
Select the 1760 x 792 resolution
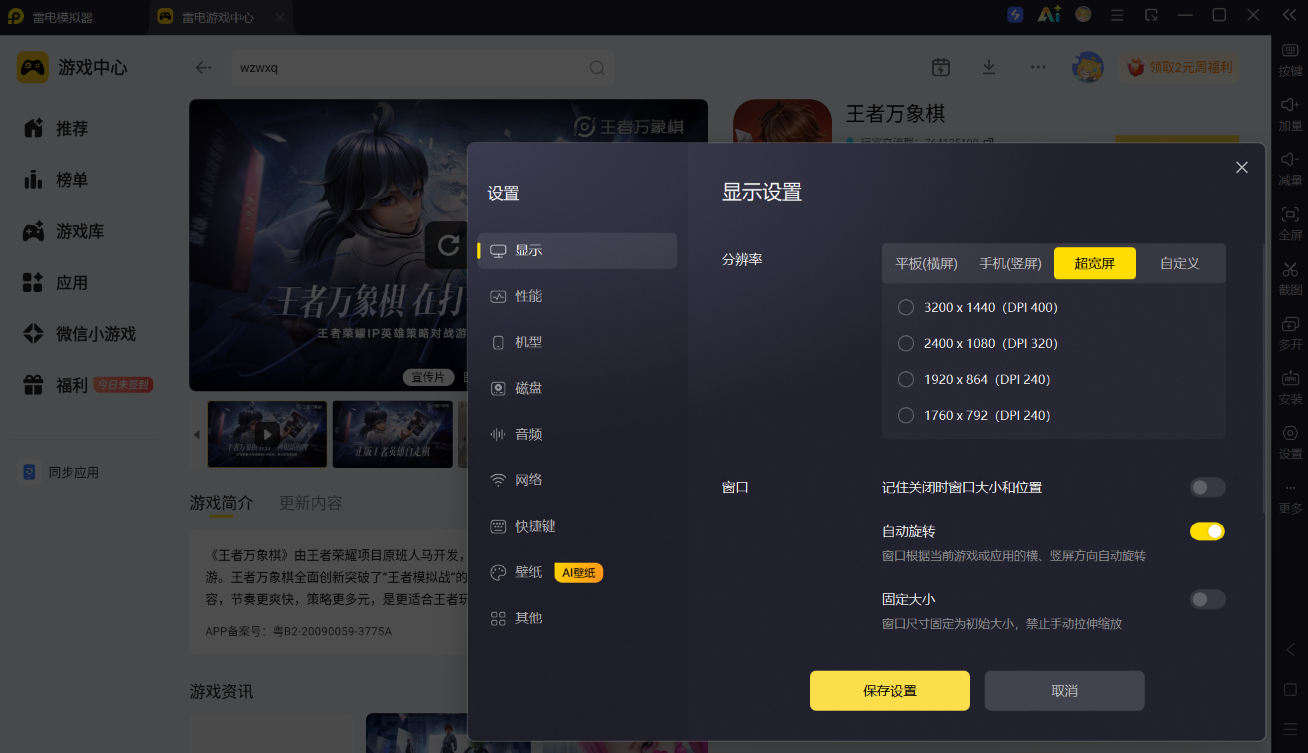[x=906, y=415]
